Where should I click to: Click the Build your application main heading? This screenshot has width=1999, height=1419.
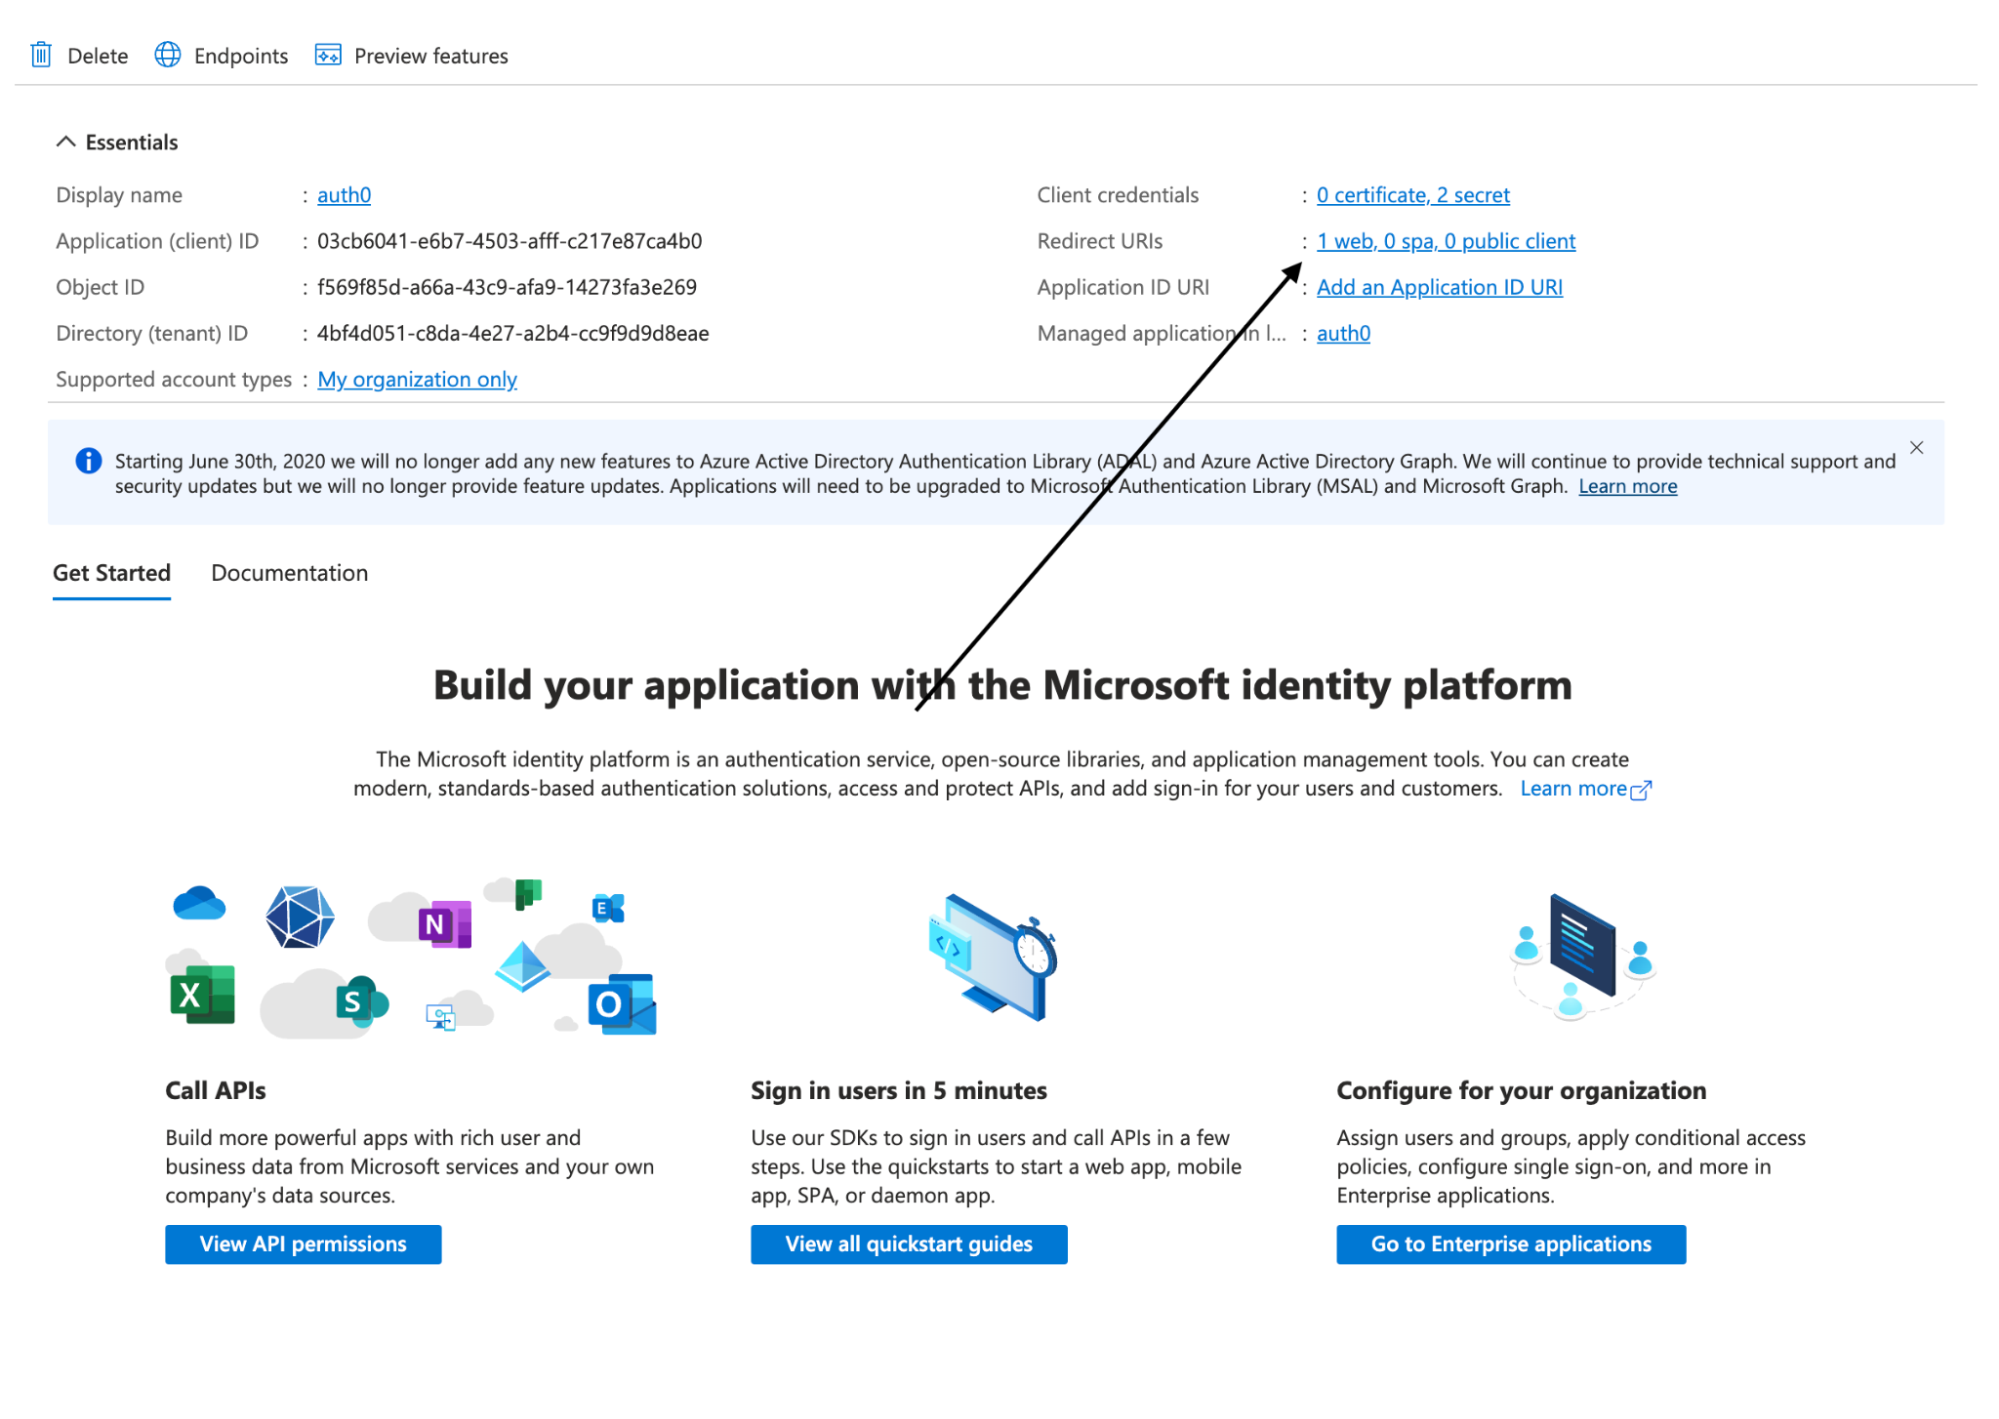click(x=1002, y=686)
